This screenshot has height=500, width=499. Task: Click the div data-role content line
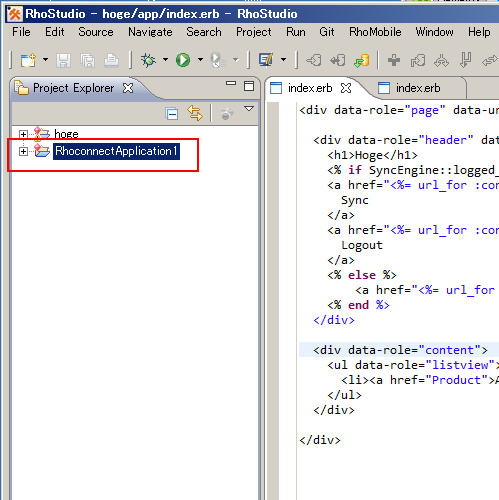click(400, 350)
